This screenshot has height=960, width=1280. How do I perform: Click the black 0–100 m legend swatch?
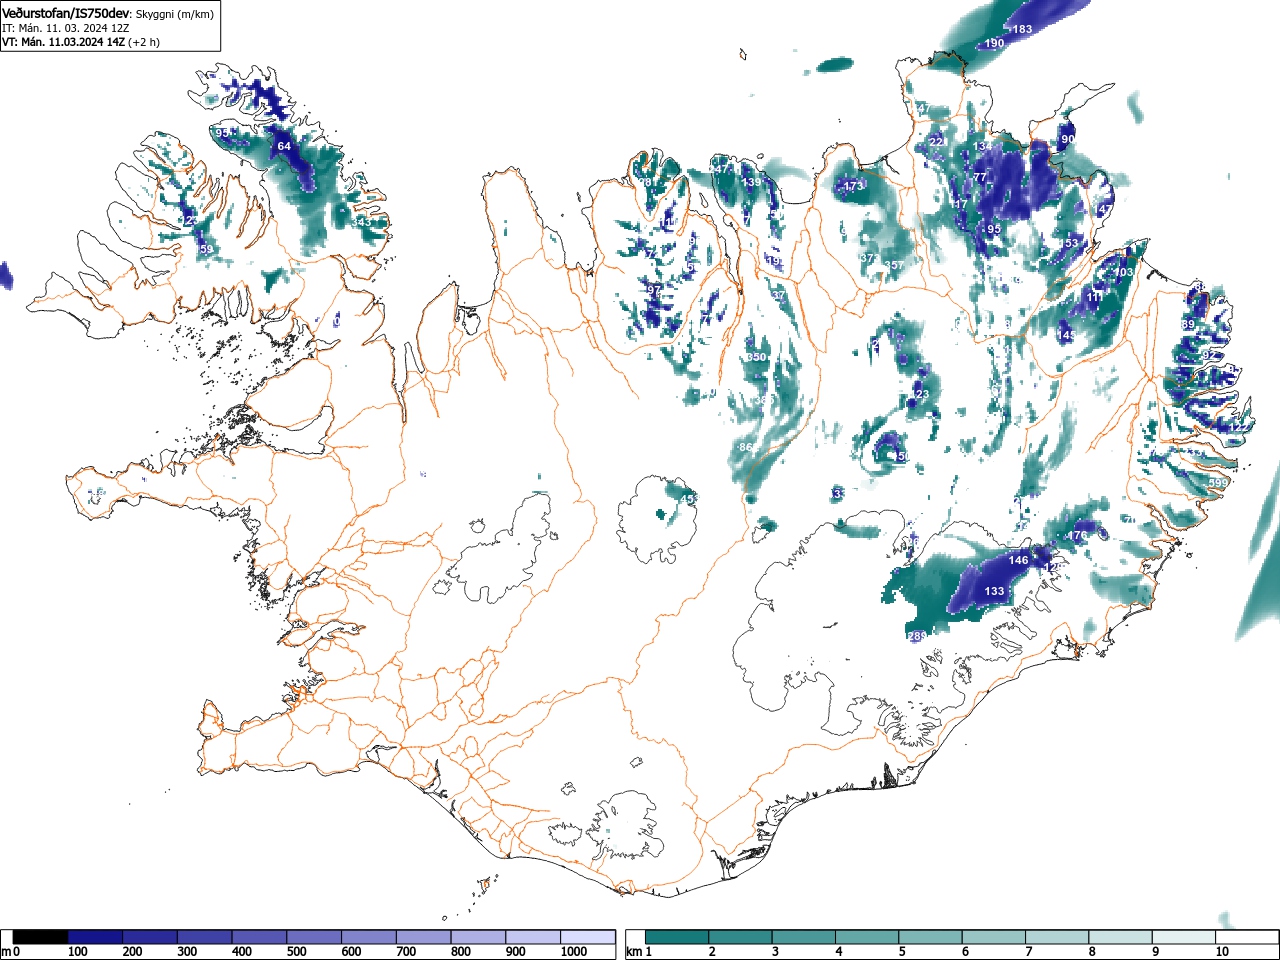(41, 937)
